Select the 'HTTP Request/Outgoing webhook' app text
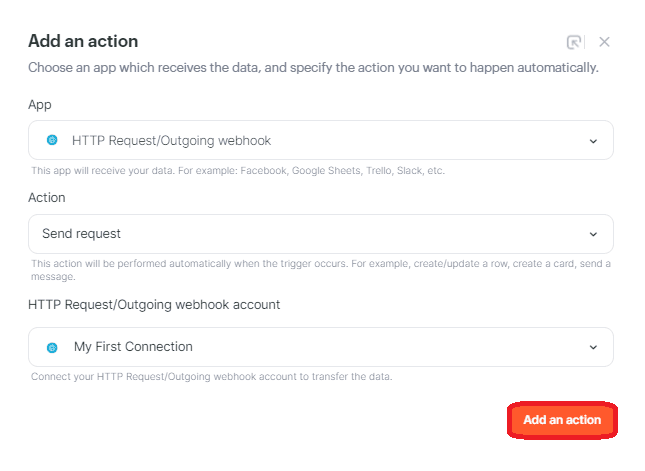This screenshot has height=471, width=645. pyautogui.click(x=171, y=141)
